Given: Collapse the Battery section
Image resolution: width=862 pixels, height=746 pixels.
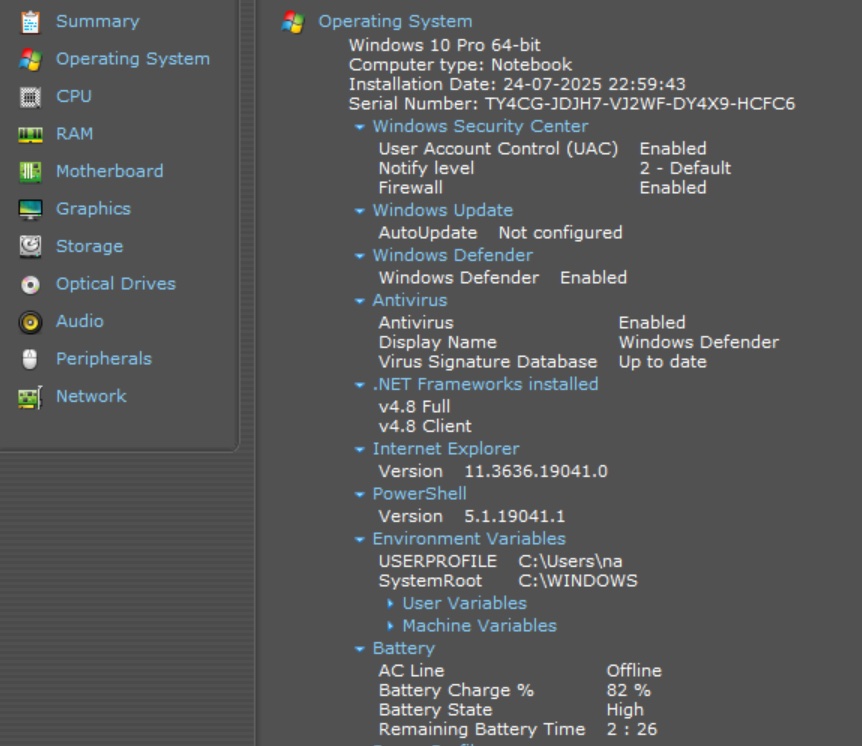Looking at the screenshot, I should pos(360,649).
